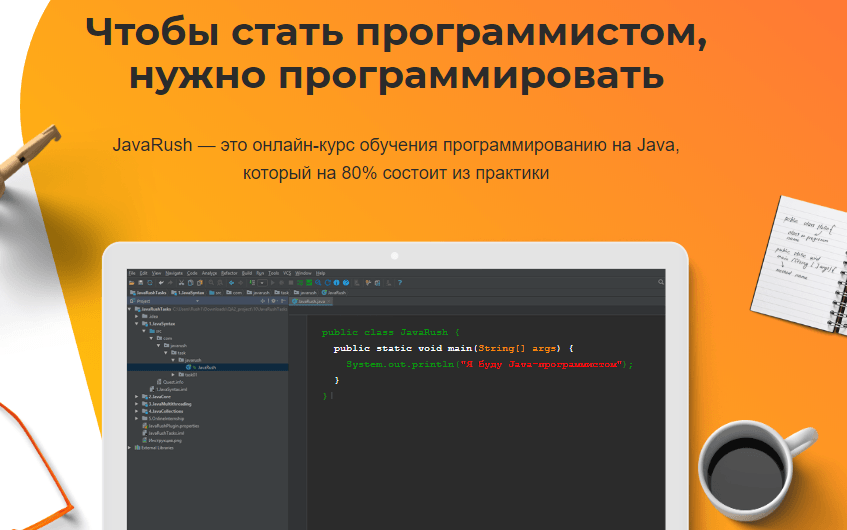The height and width of the screenshot is (530, 847).
Task: Open the VCS menu
Action: pos(287,273)
